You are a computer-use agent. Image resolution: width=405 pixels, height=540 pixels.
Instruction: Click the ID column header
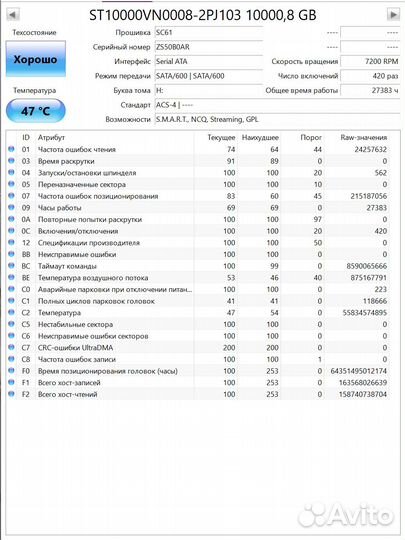(x=26, y=137)
